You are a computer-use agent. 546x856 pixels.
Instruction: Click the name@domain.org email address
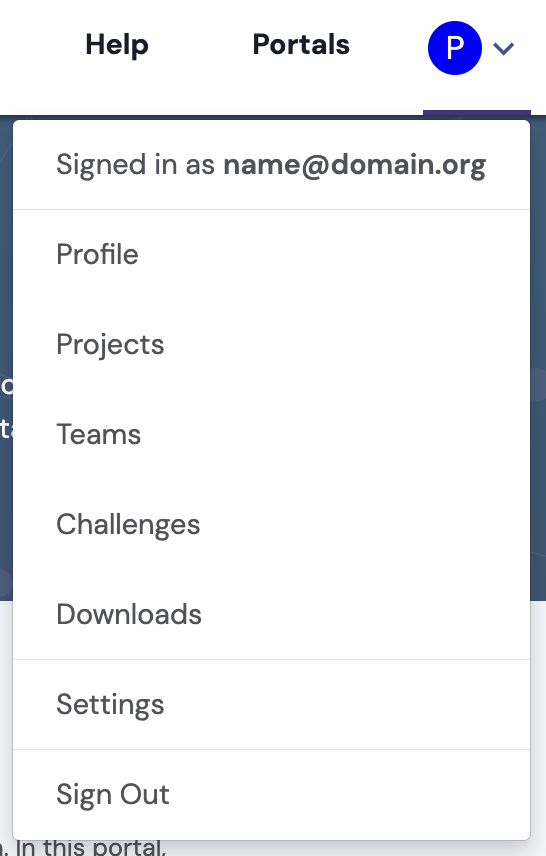point(354,165)
